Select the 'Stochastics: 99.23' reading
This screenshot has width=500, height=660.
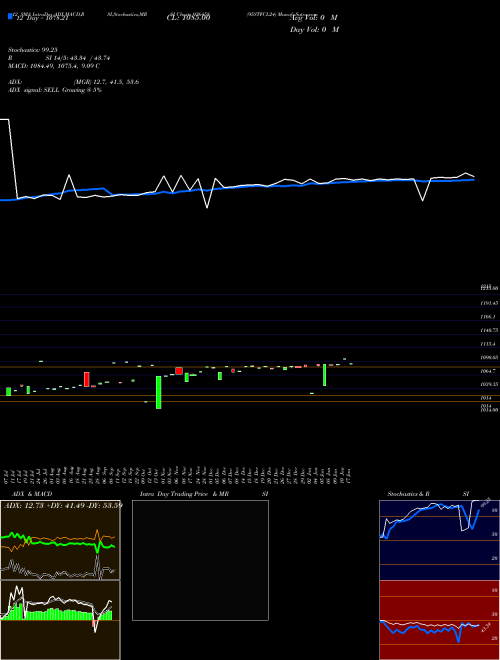click(33, 50)
